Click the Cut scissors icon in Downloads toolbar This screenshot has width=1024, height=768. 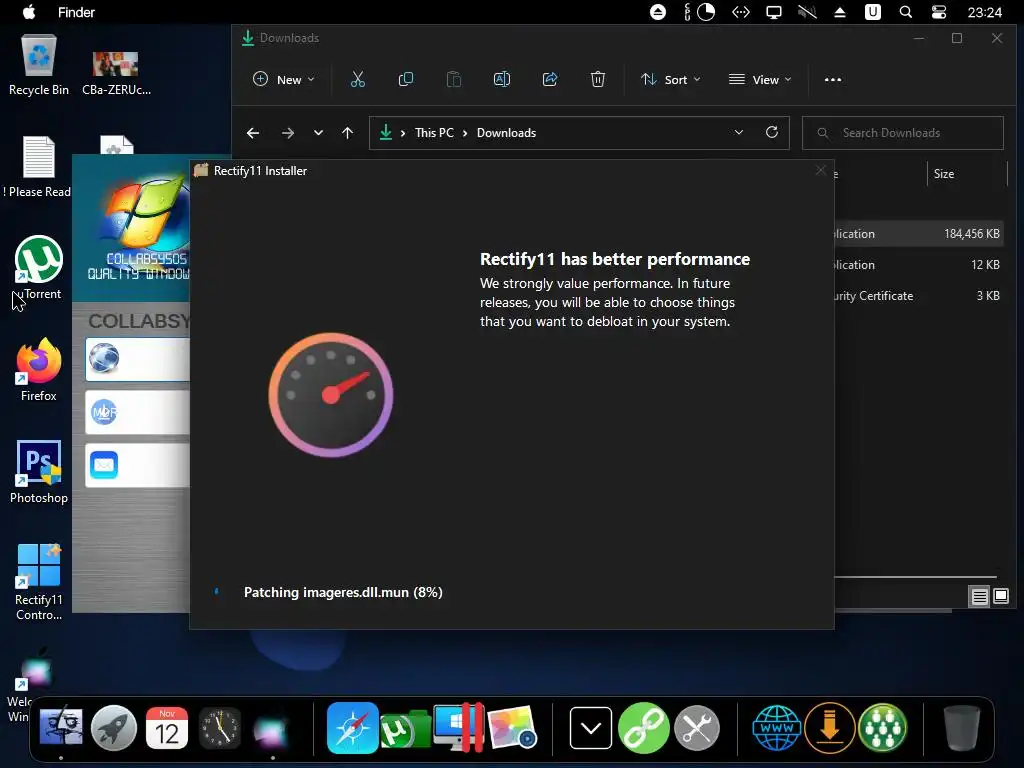point(357,80)
